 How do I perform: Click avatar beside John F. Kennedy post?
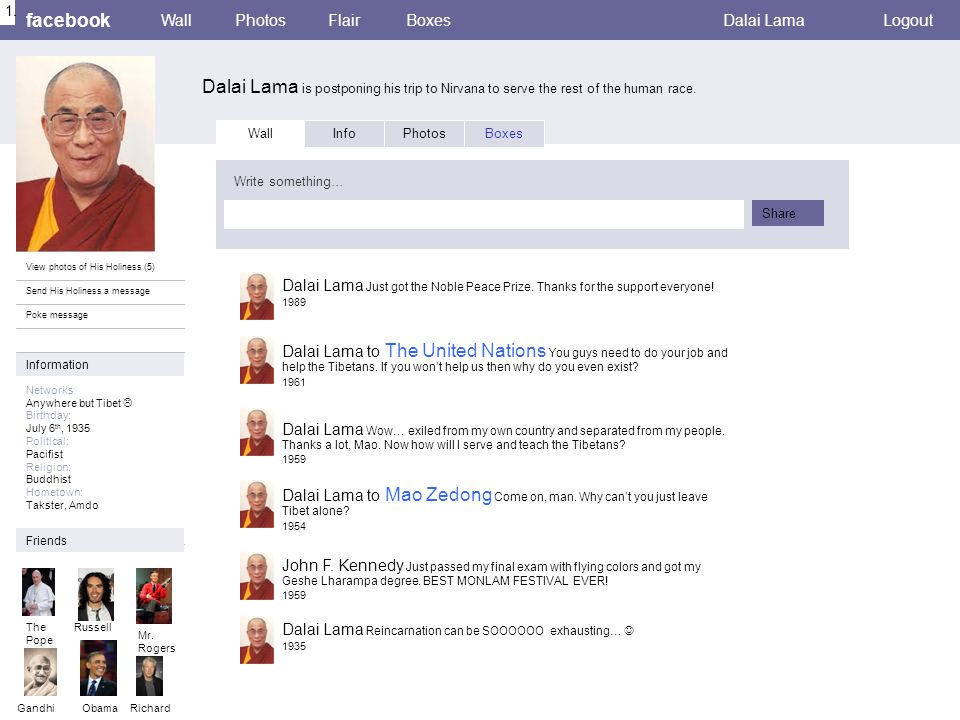[257, 576]
